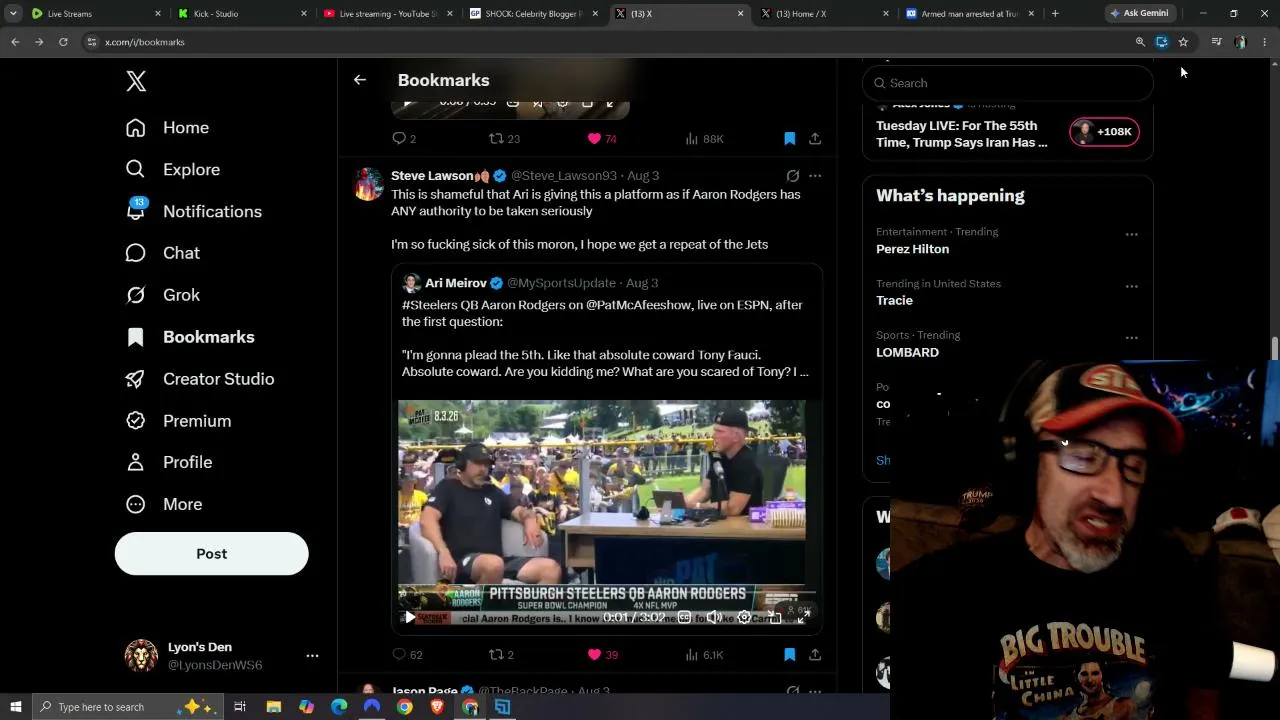Click the Windows taskbar search box

click(x=127, y=707)
